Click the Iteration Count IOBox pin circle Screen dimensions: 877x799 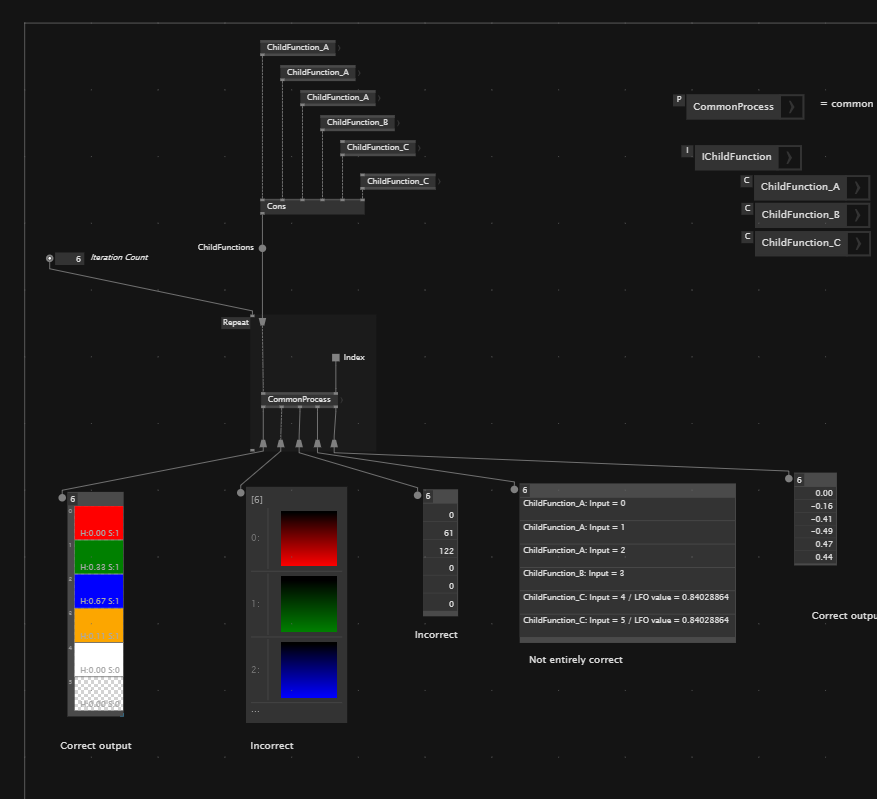pyautogui.click(x=50, y=258)
